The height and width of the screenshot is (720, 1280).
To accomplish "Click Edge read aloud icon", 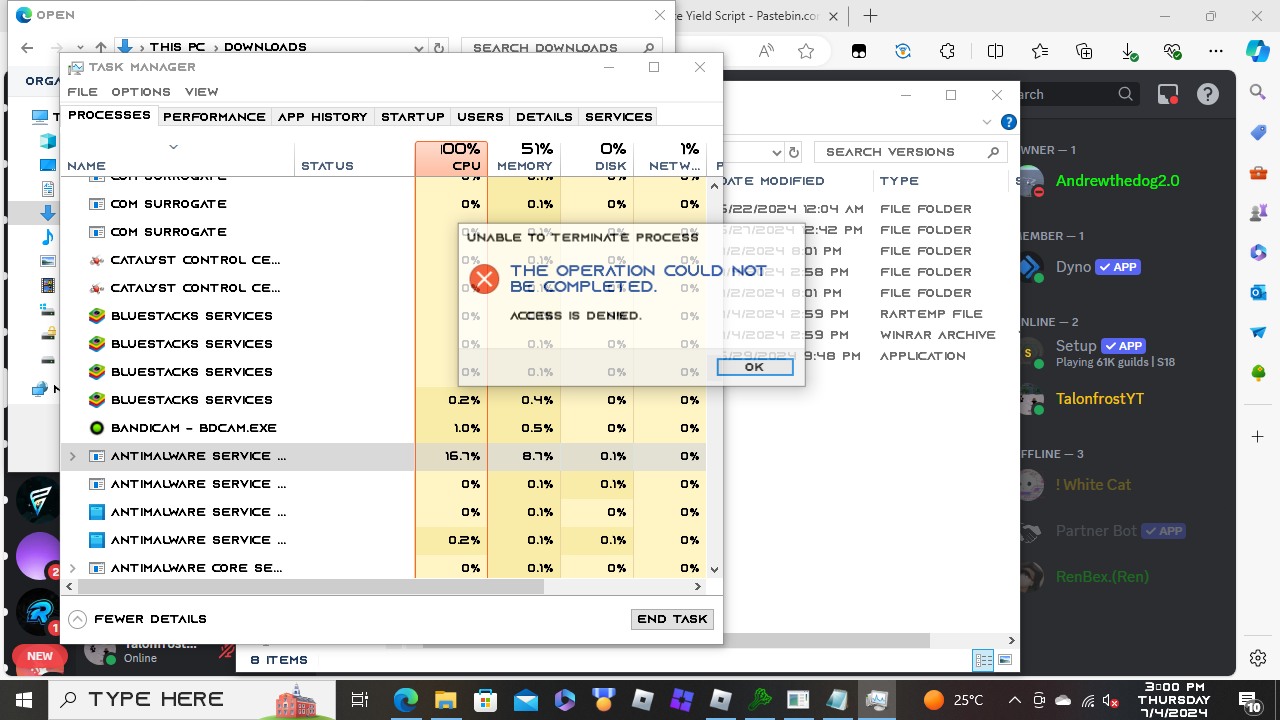I will (766, 51).
